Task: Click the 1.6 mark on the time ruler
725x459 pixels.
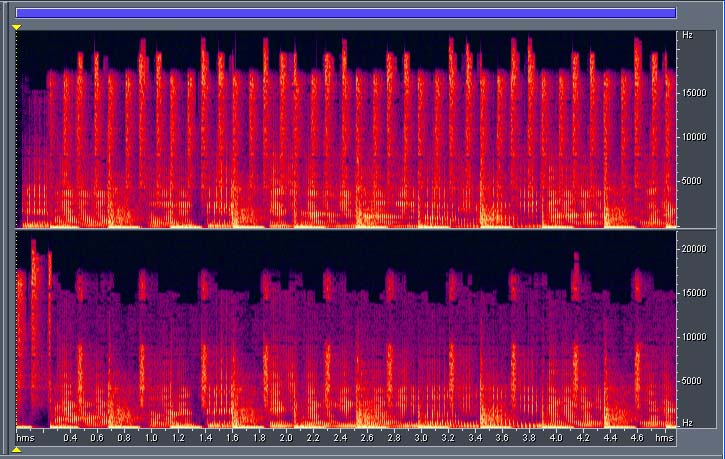Action: click(x=232, y=438)
